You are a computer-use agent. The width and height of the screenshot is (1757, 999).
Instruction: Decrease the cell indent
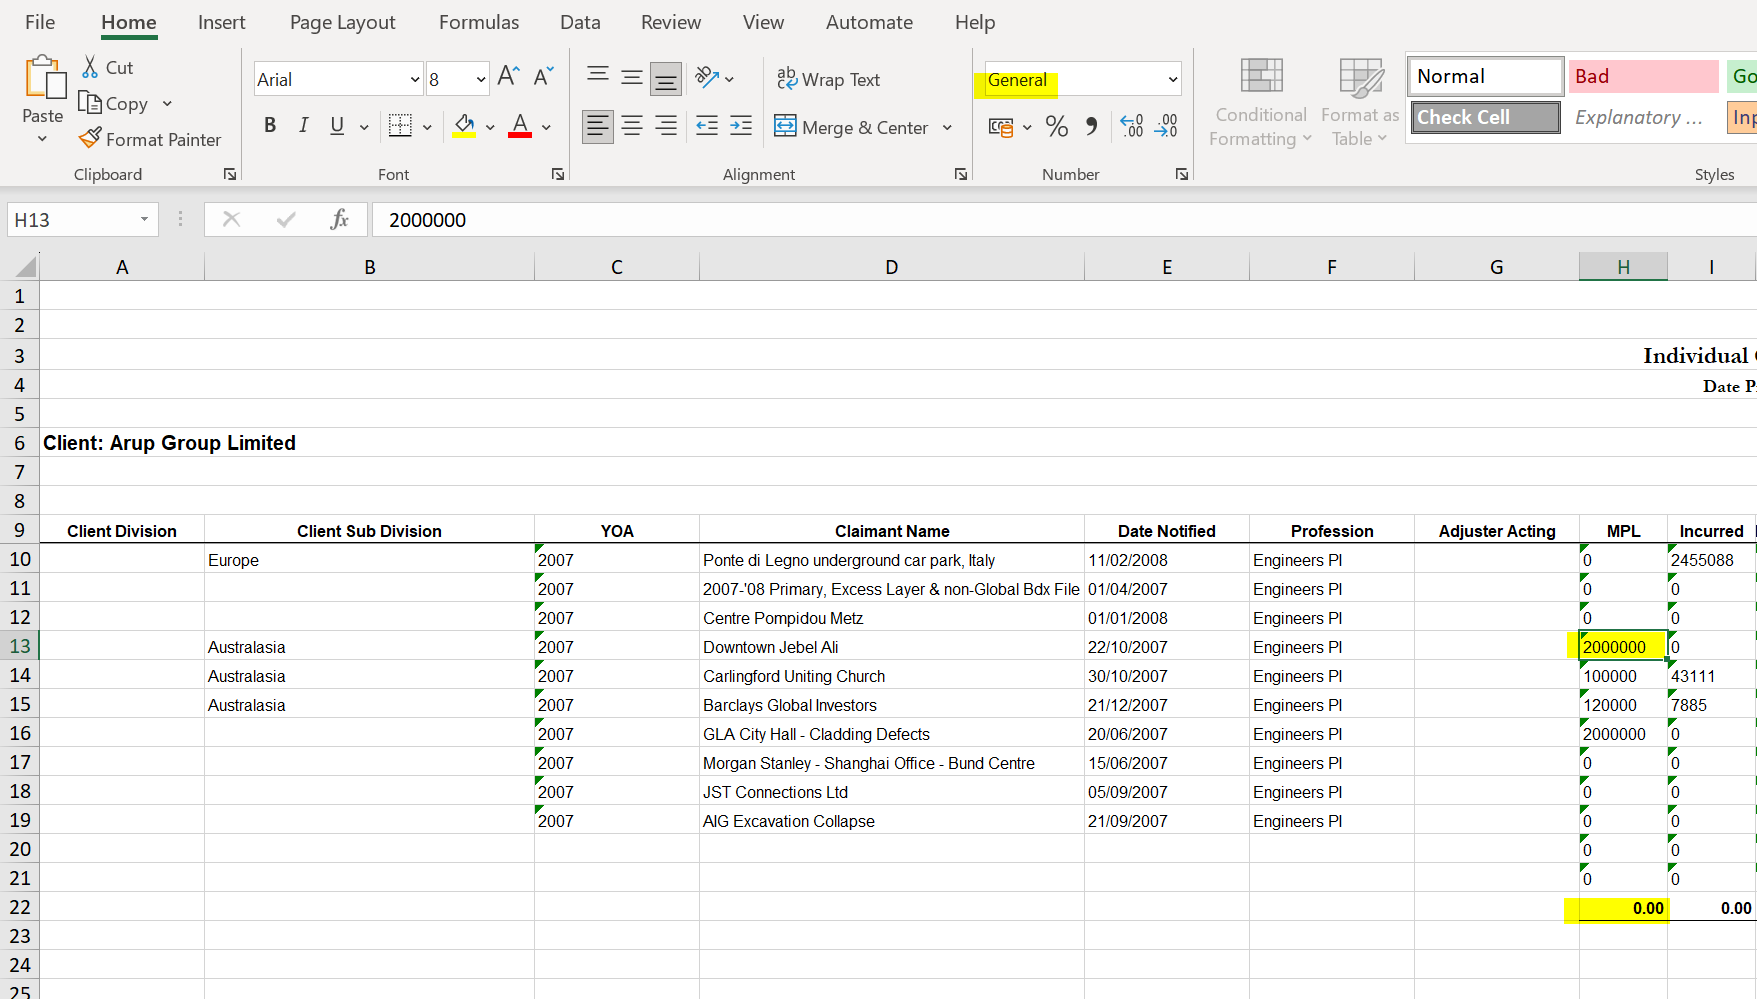(707, 126)
